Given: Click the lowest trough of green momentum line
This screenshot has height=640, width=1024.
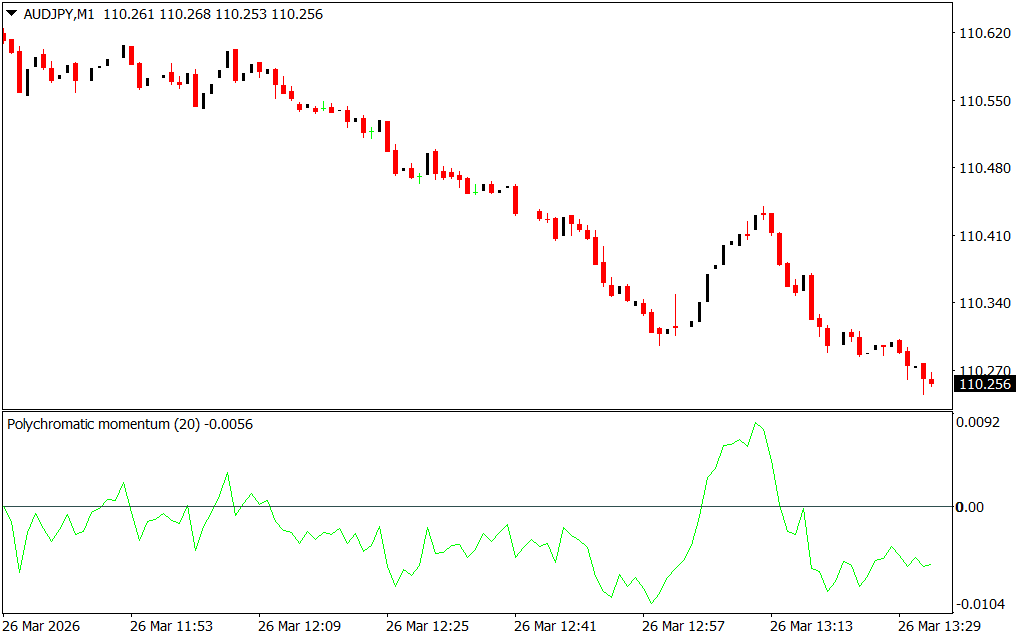Looking at the screenshot, I should (x=652, y=603).
